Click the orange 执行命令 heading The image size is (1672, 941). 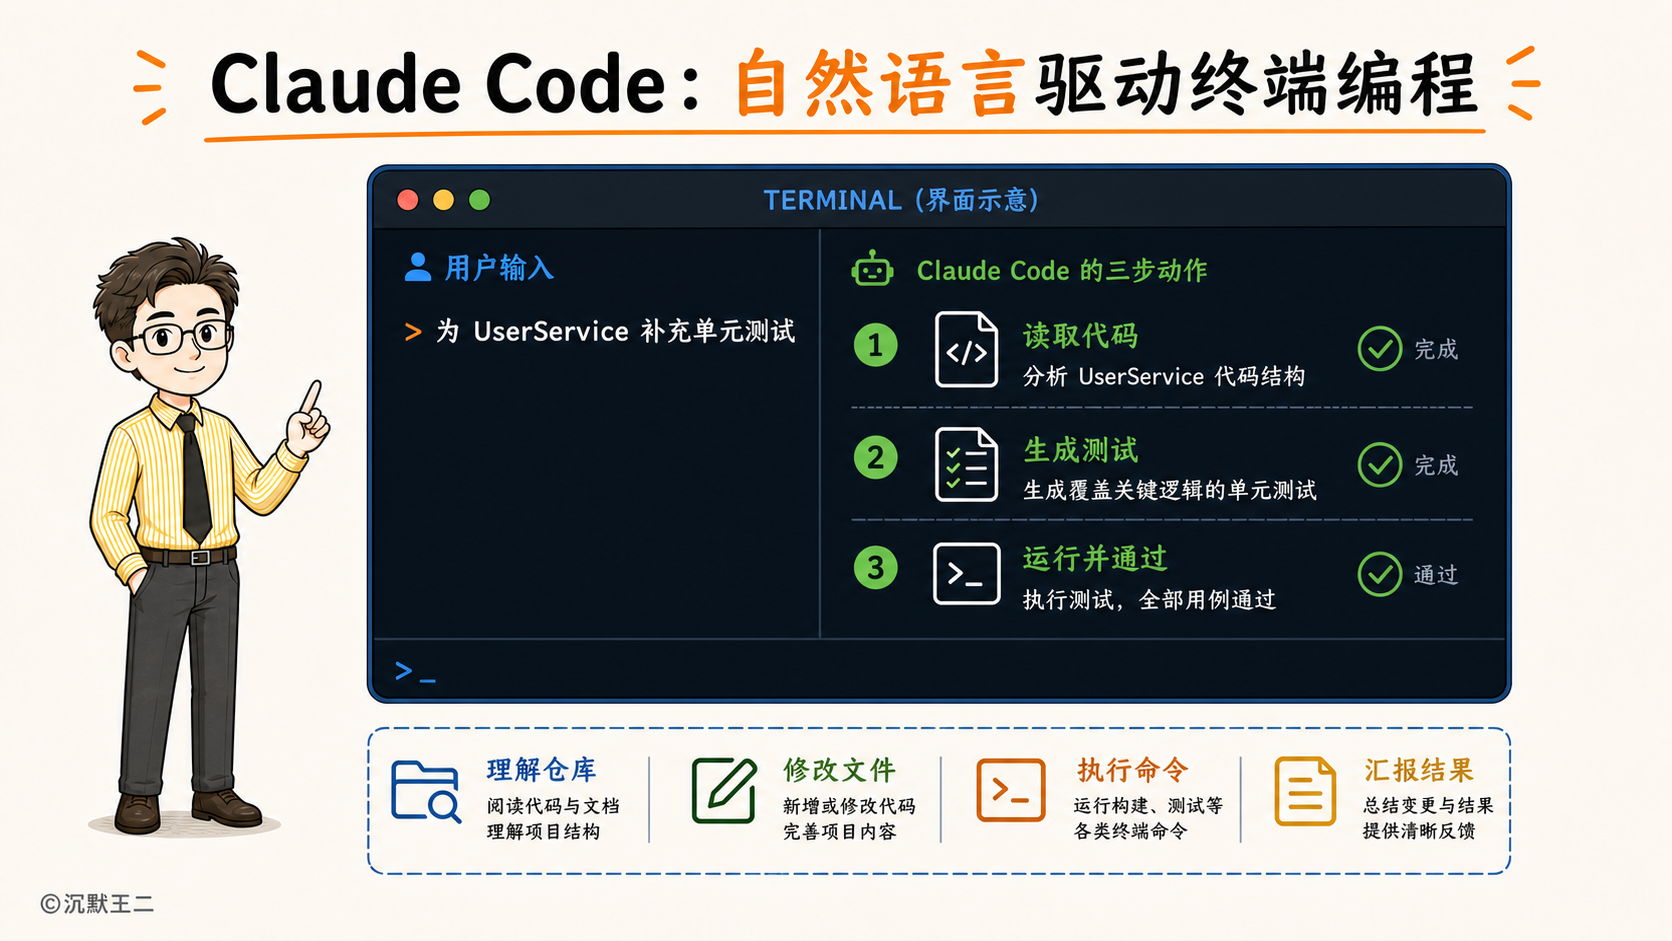coord(1133,770)
